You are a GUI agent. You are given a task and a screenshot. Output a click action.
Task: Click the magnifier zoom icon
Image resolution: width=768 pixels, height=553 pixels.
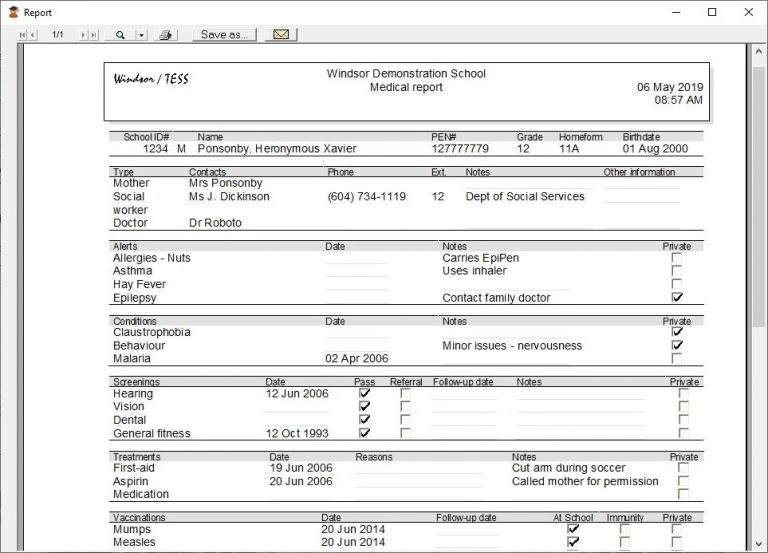(x=120, y=35)
